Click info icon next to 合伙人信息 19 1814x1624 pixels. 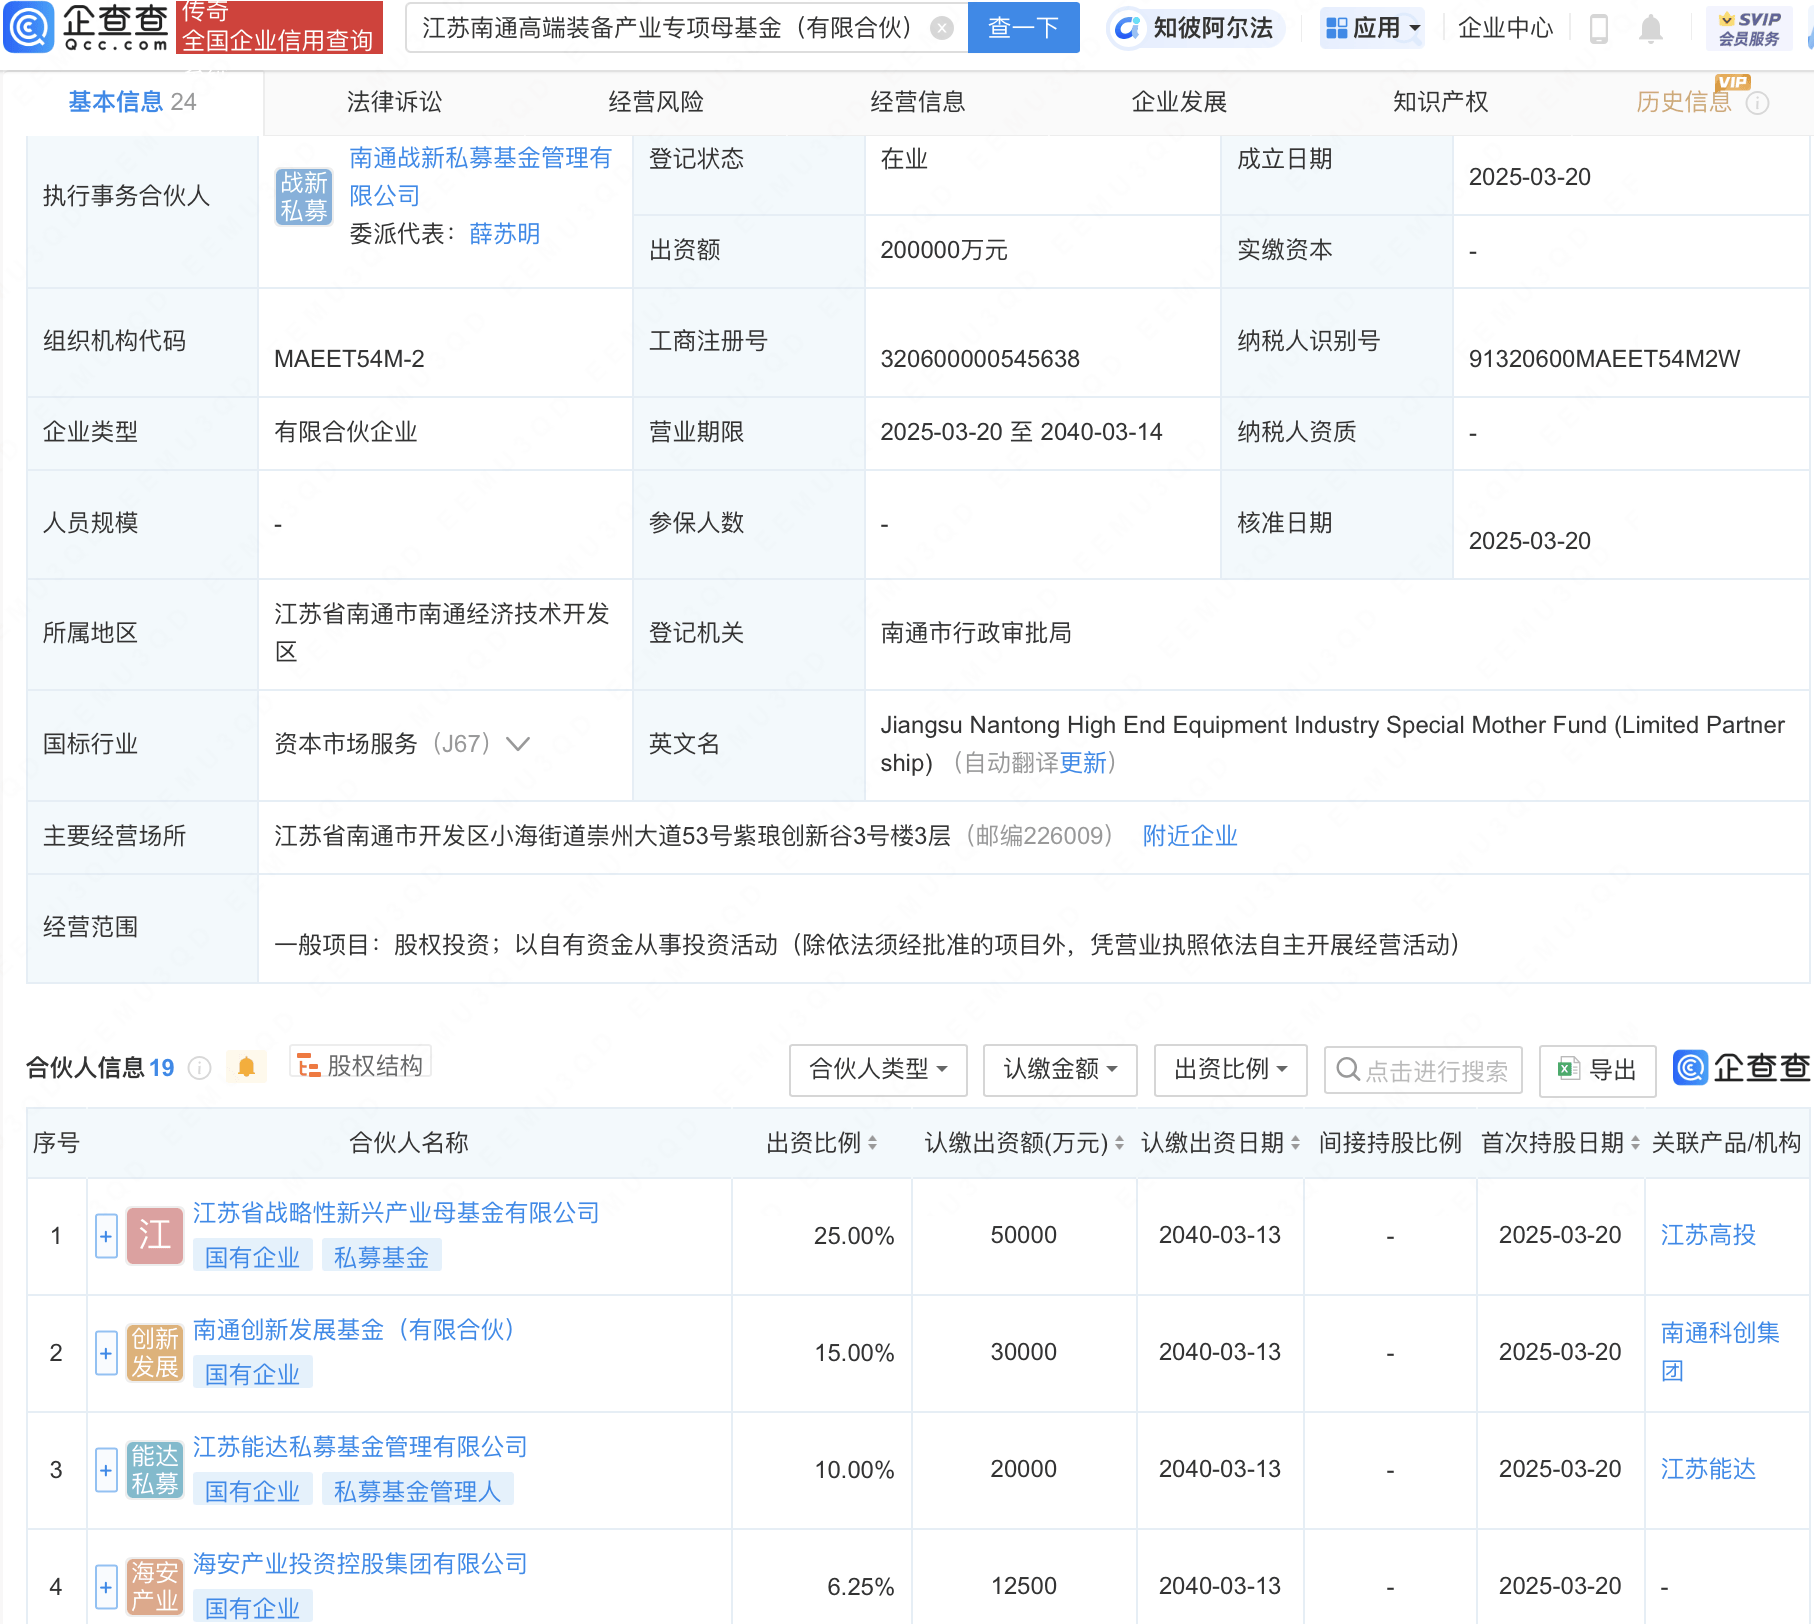[x=200, y=1068]
